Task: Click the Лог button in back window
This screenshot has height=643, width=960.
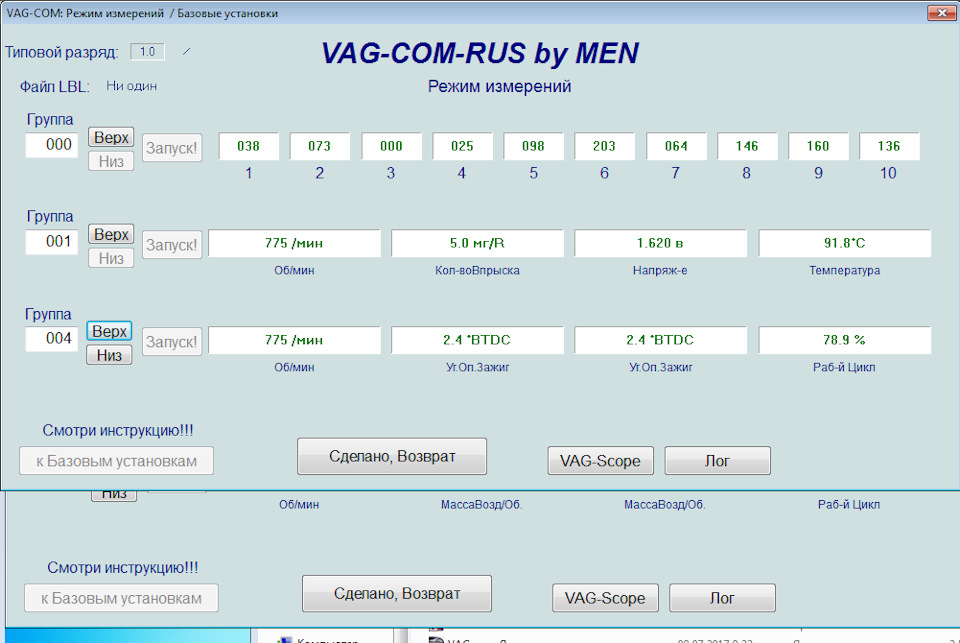Action: point(722,598)
